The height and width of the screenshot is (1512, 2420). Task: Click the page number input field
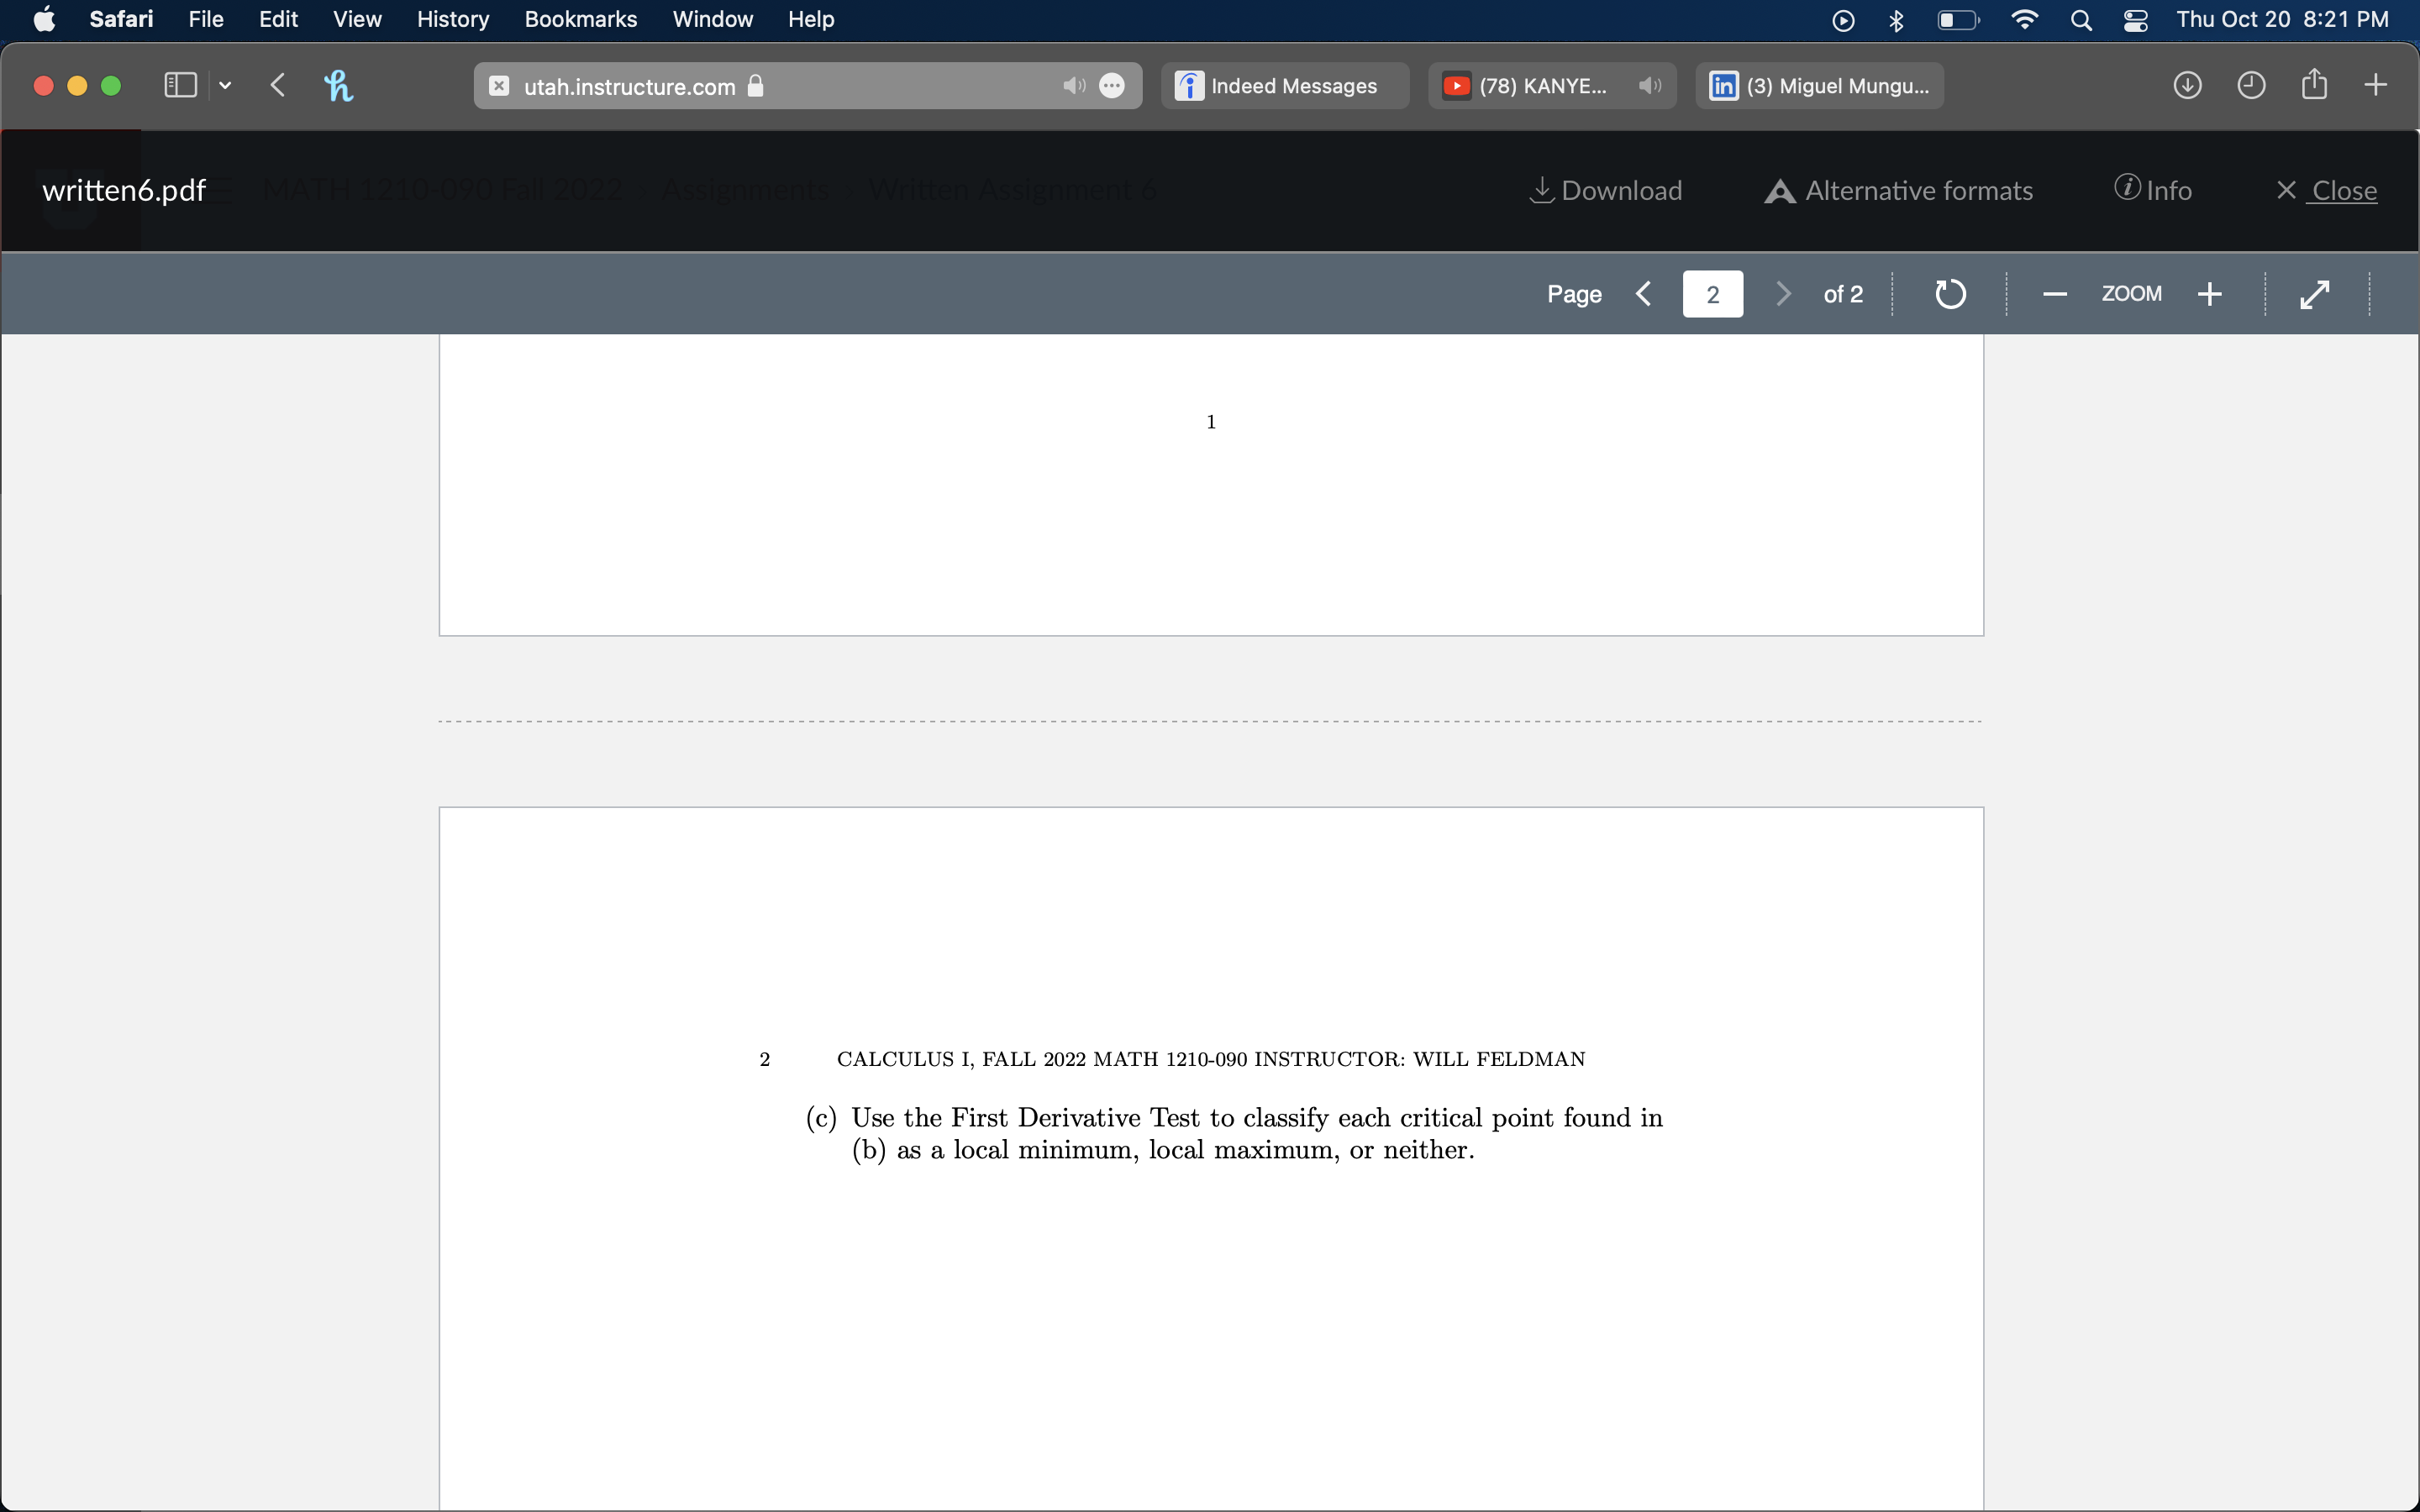point(1712,293)
